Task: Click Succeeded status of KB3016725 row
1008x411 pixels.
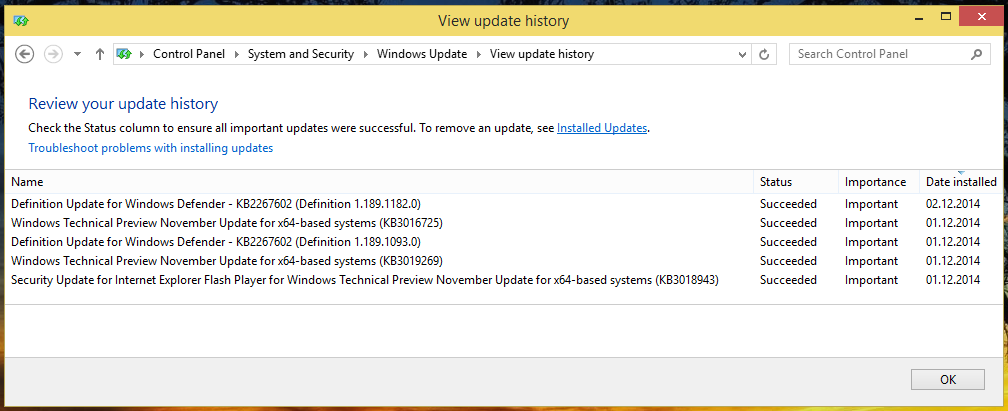Action: (788, 223)
